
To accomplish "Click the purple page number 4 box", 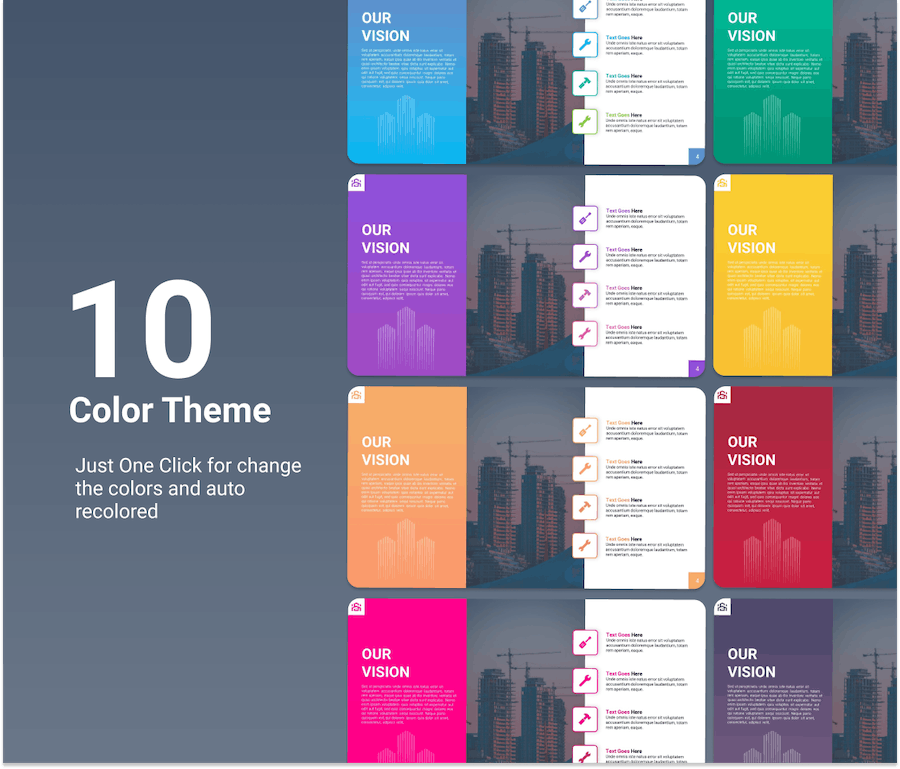I will point(697,368).
